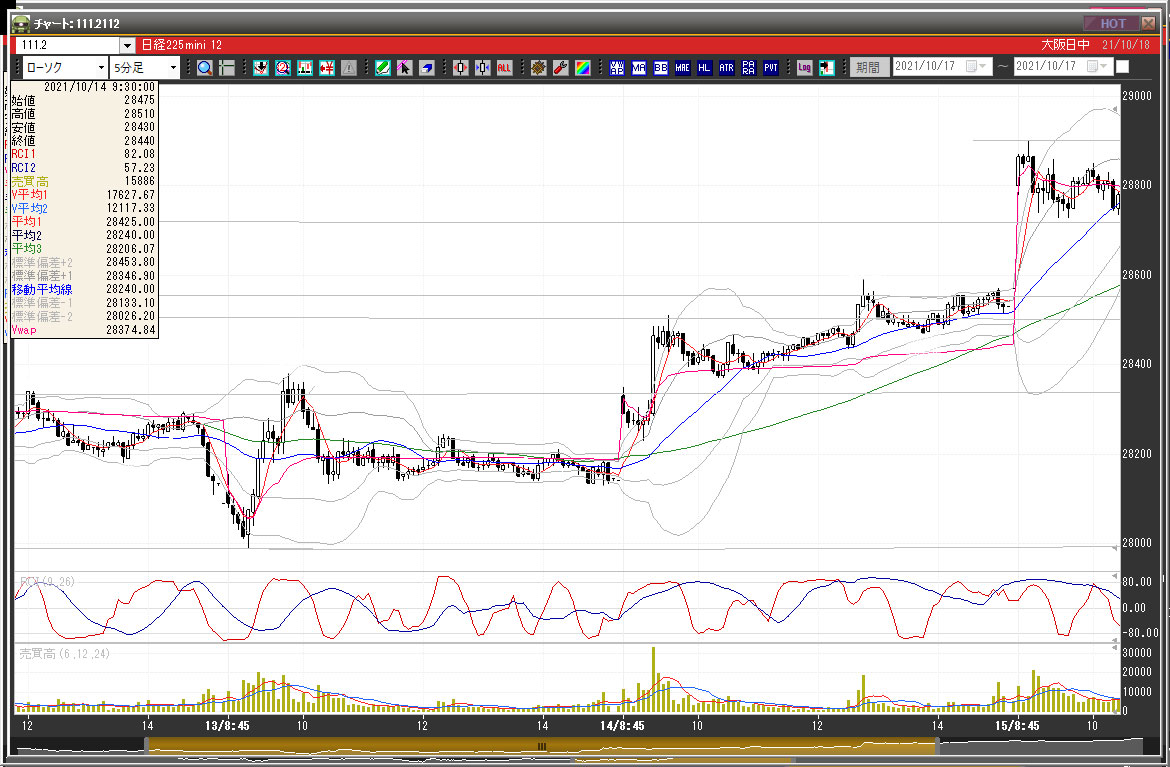Toggle the MA indicator button
This screenshot has height=767, width=1170.
(639, 68)
